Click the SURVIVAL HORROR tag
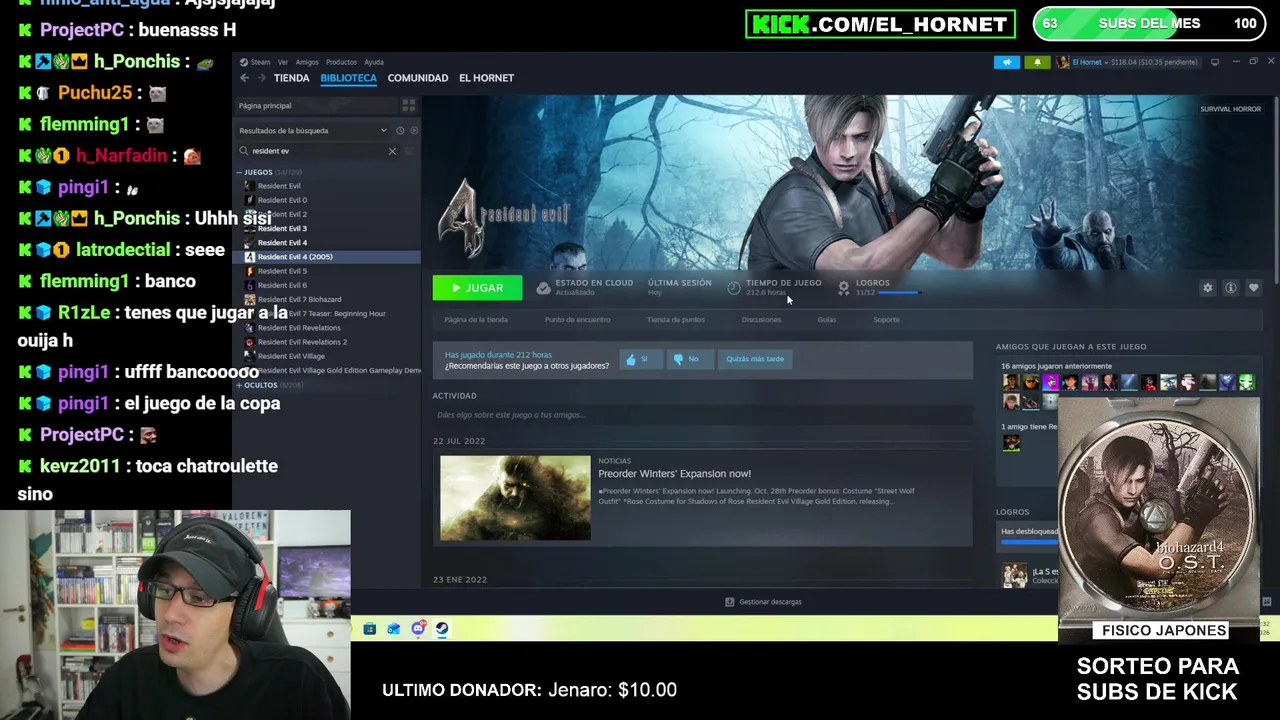1280x720 pixels. (1230, 109)
